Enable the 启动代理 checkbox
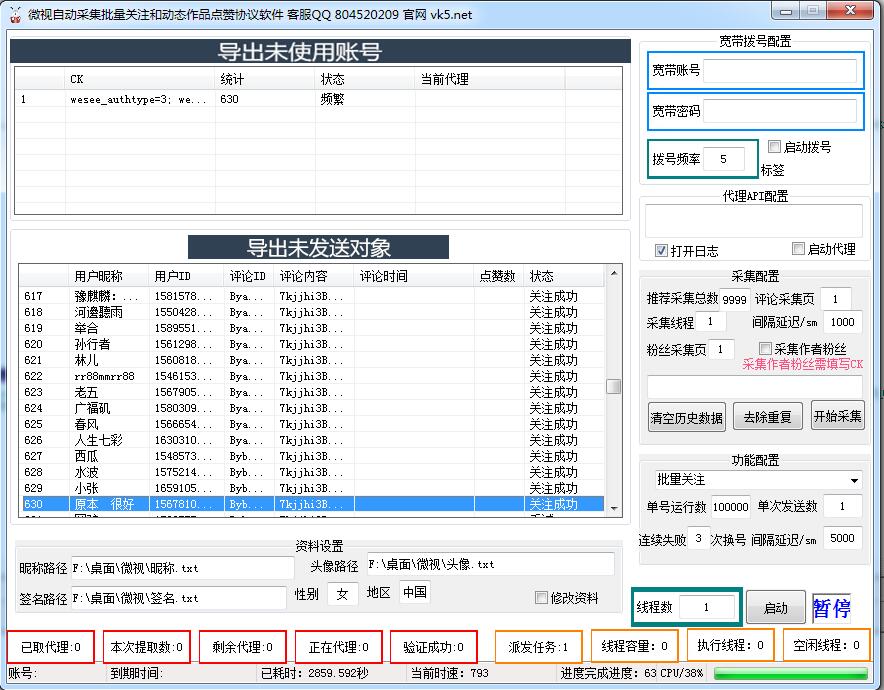 (x=798, y=249)
